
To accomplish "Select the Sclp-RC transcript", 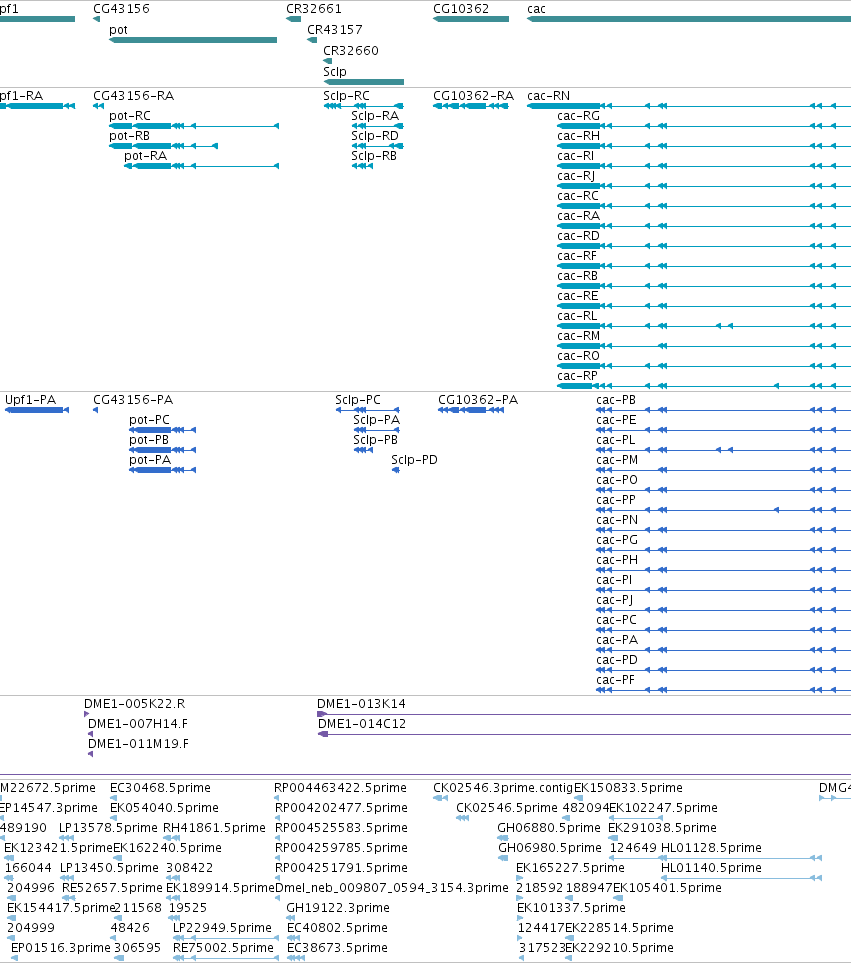I will (x=363, y=106).
